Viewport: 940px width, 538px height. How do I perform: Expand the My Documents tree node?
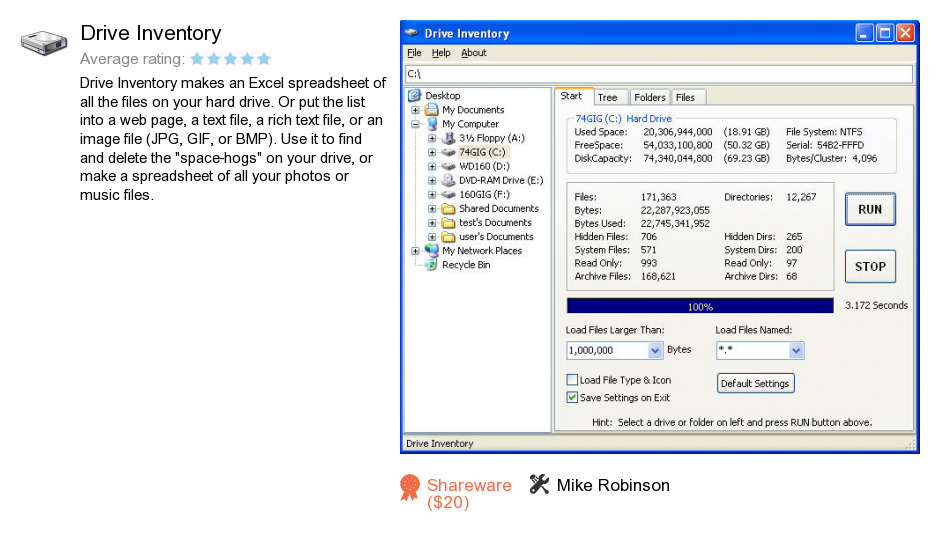coord(415,110)
